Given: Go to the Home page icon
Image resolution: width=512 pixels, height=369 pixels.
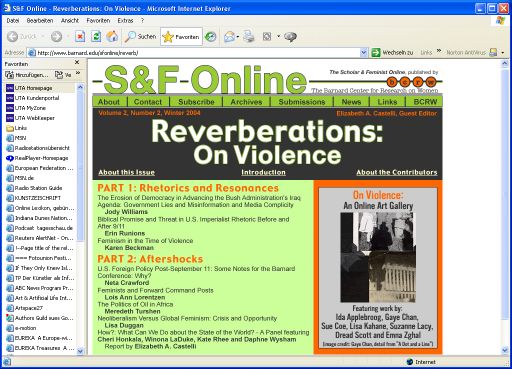Looking at the screenshot, I should pyautogui.click(x=112, y=36).
